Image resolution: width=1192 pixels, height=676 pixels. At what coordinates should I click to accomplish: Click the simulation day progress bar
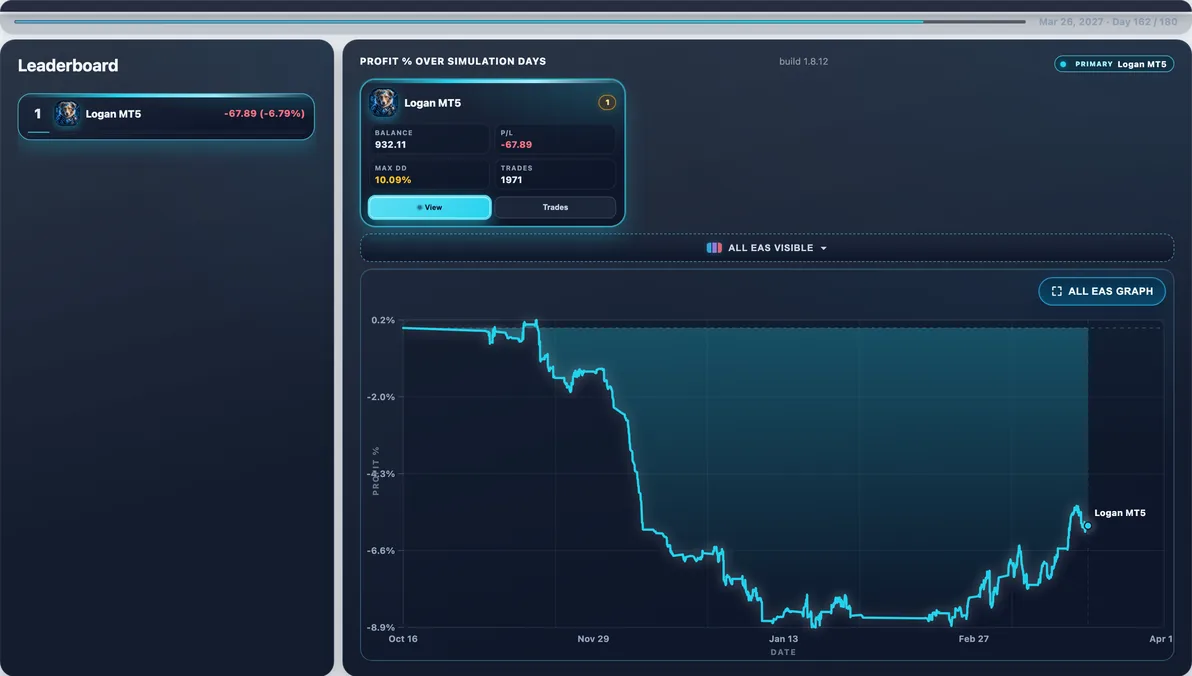pyautogui.click(x=520, y=21)
